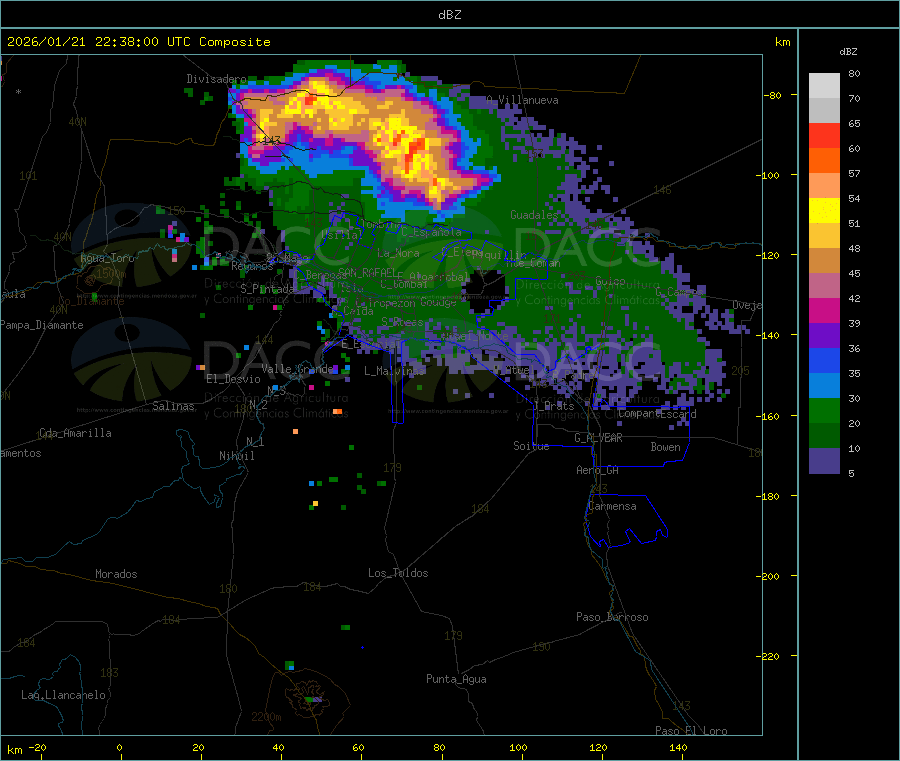The width and height of the screenshot is (900, 761).
Task: Select the 'Carmensa' map label
Action: pos(612,506)
